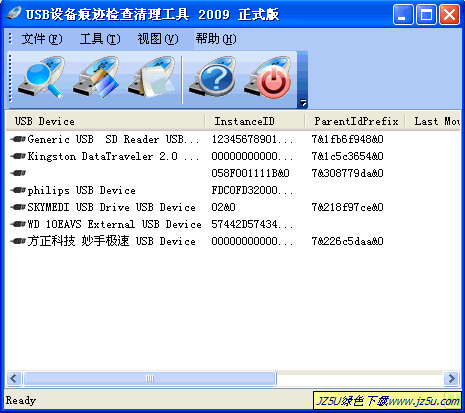This screenshot has height=413, width=465.
Task: Click USB plug icon beside SKYMEDI USB Drive
Action: coord(18,207)
